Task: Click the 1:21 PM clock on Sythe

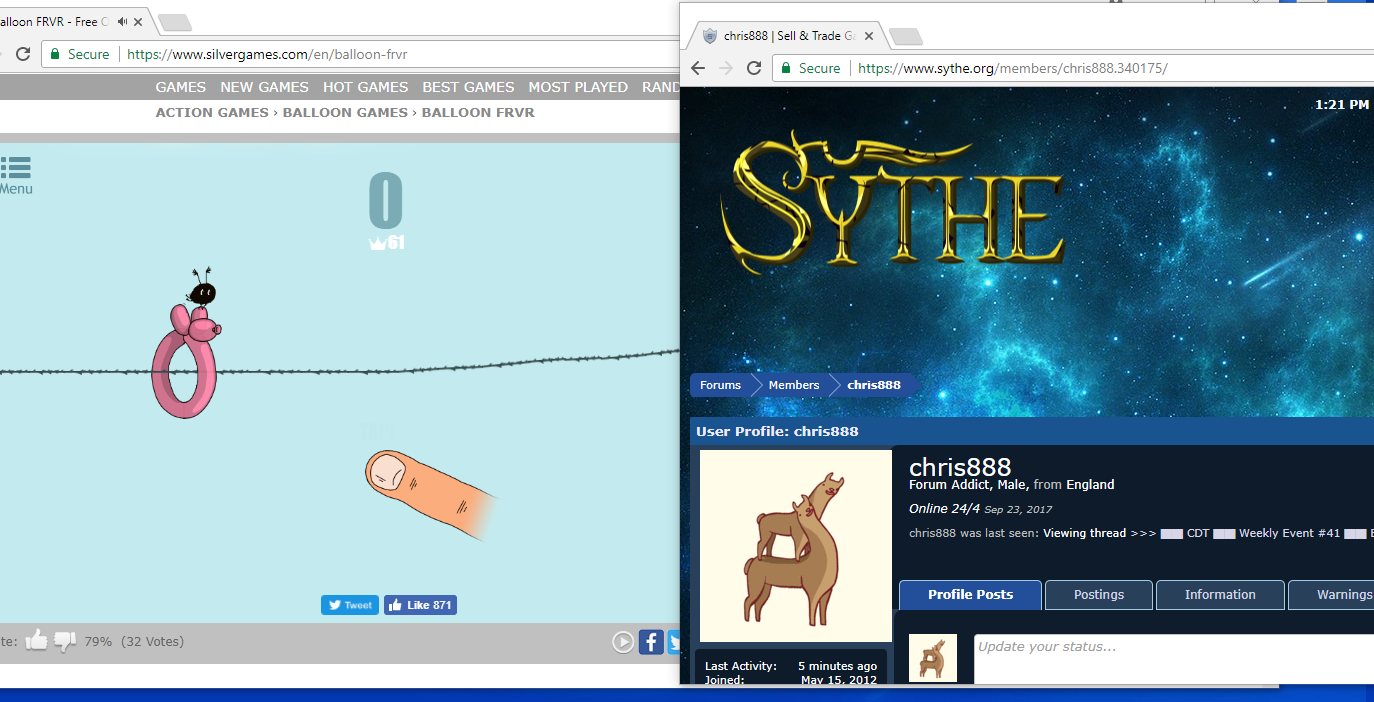Action: (x=1342, y=104)
